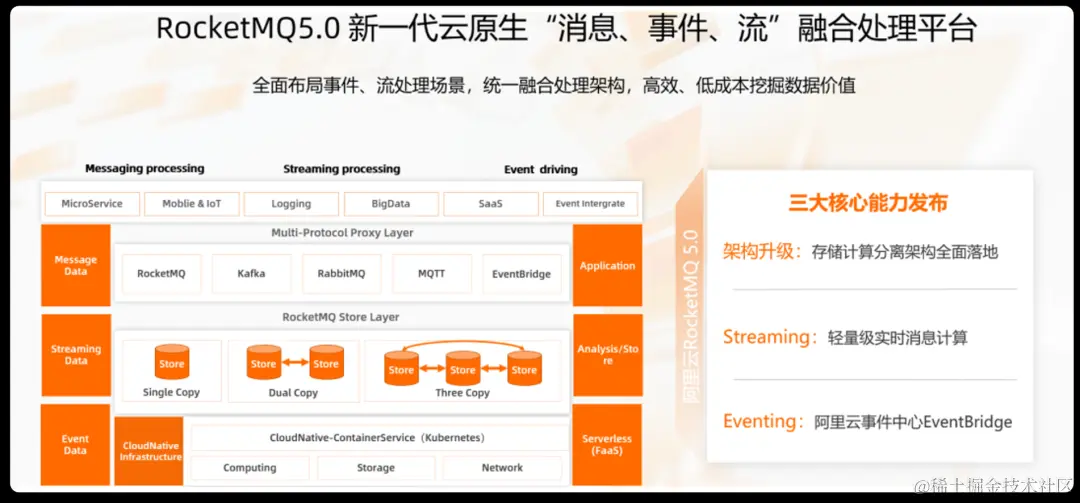Select the RocketMQ protocol box

(x=161, y=274)
